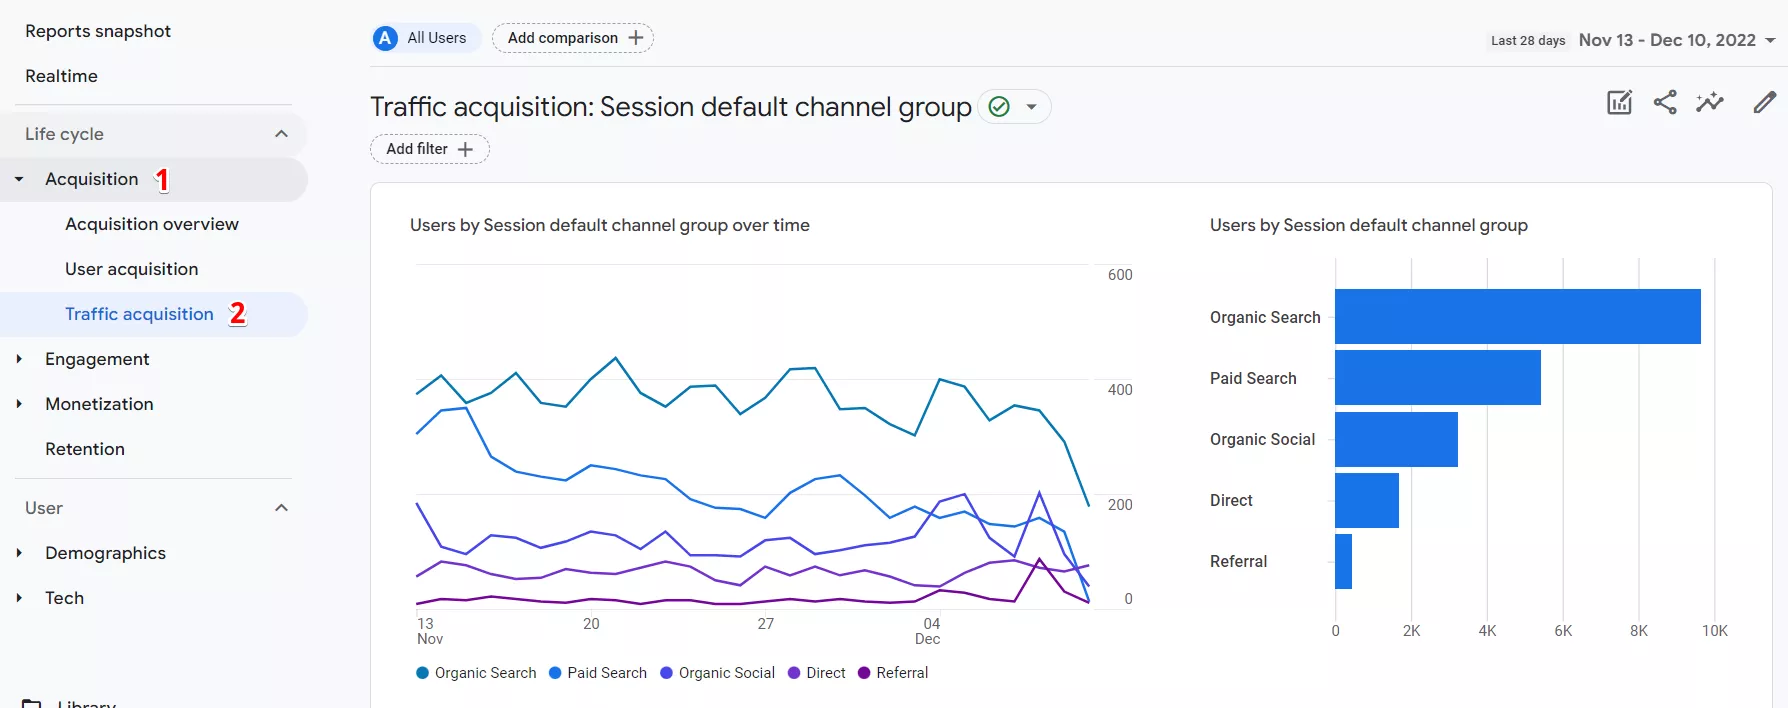Screen dimensions: 1788x708
Task: Open the Library folder icon
Action: click(32, 703)
